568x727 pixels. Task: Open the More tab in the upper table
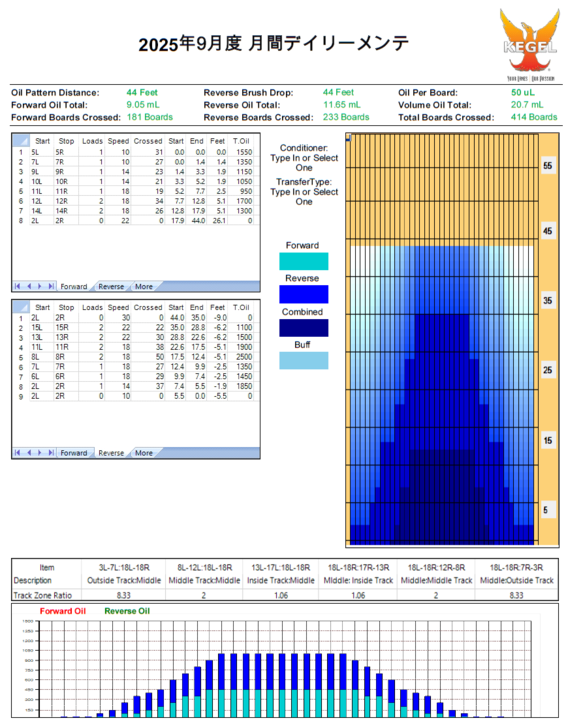pos(144,287)
